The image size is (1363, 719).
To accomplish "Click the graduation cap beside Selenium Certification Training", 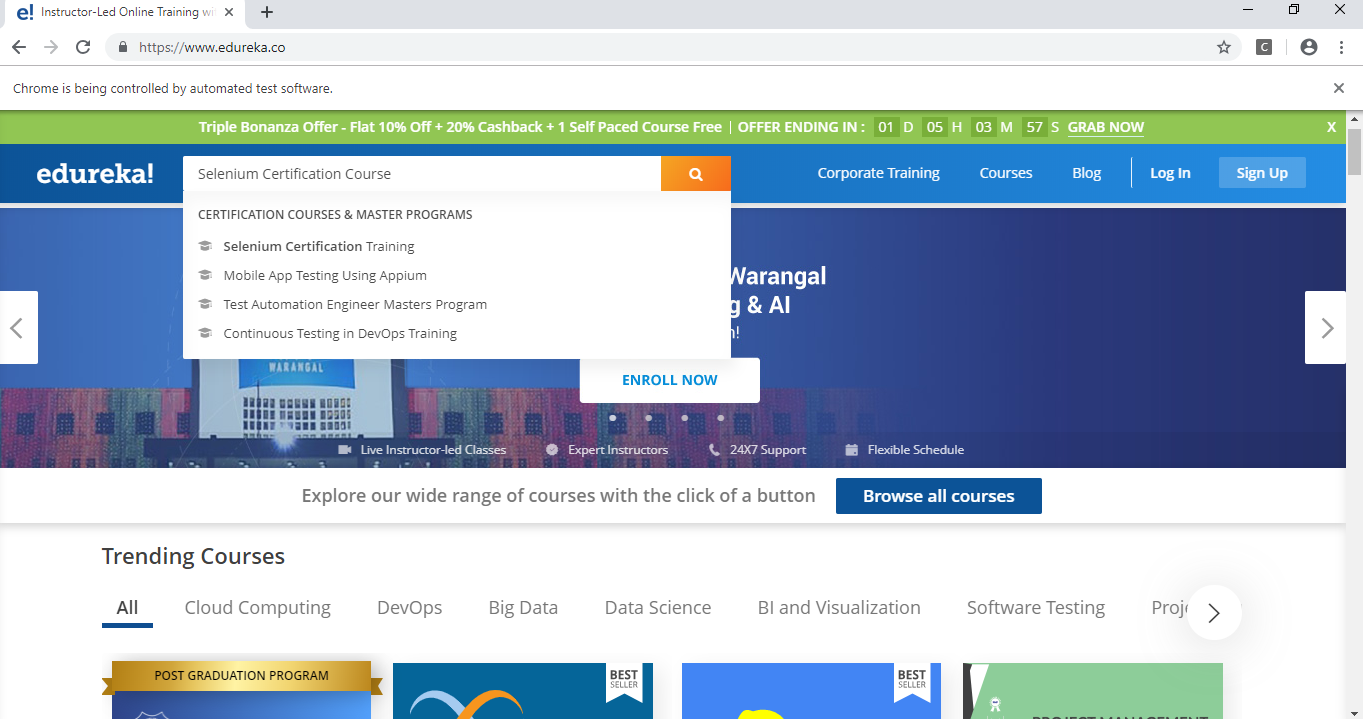I will (x=207, y=245).
